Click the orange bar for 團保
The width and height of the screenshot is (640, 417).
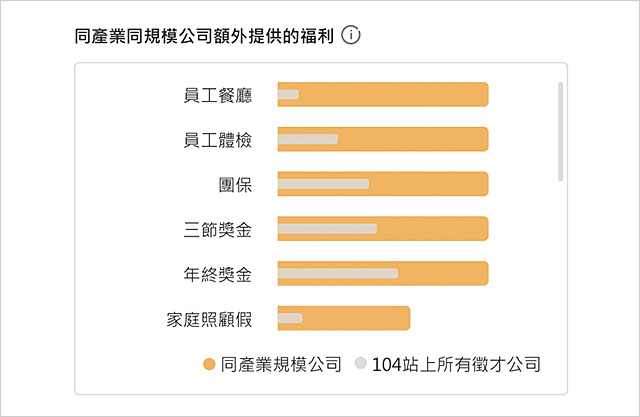coord(383,184)
